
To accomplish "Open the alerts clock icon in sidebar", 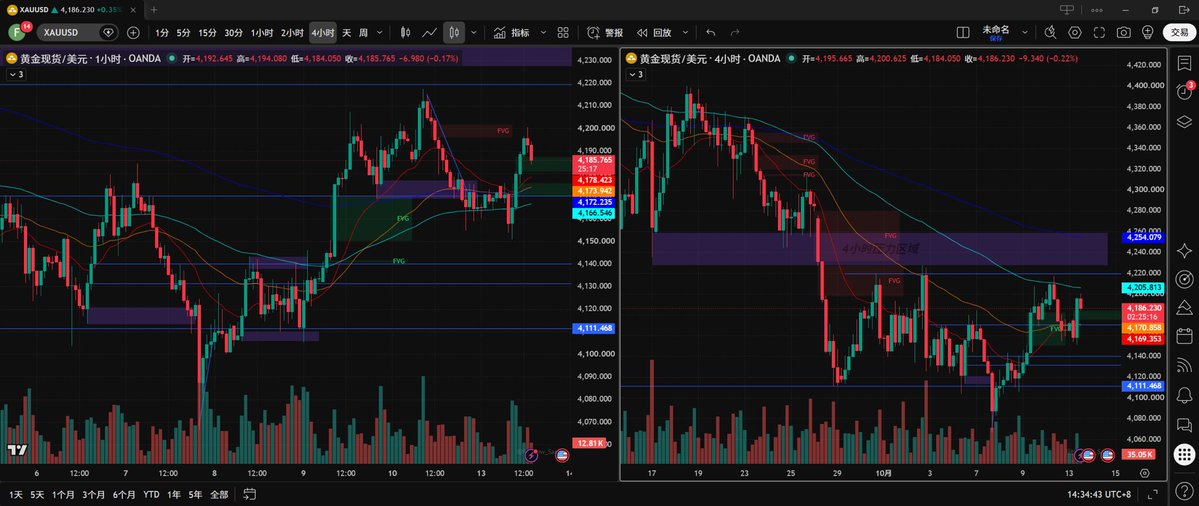I will [1184, 92].
